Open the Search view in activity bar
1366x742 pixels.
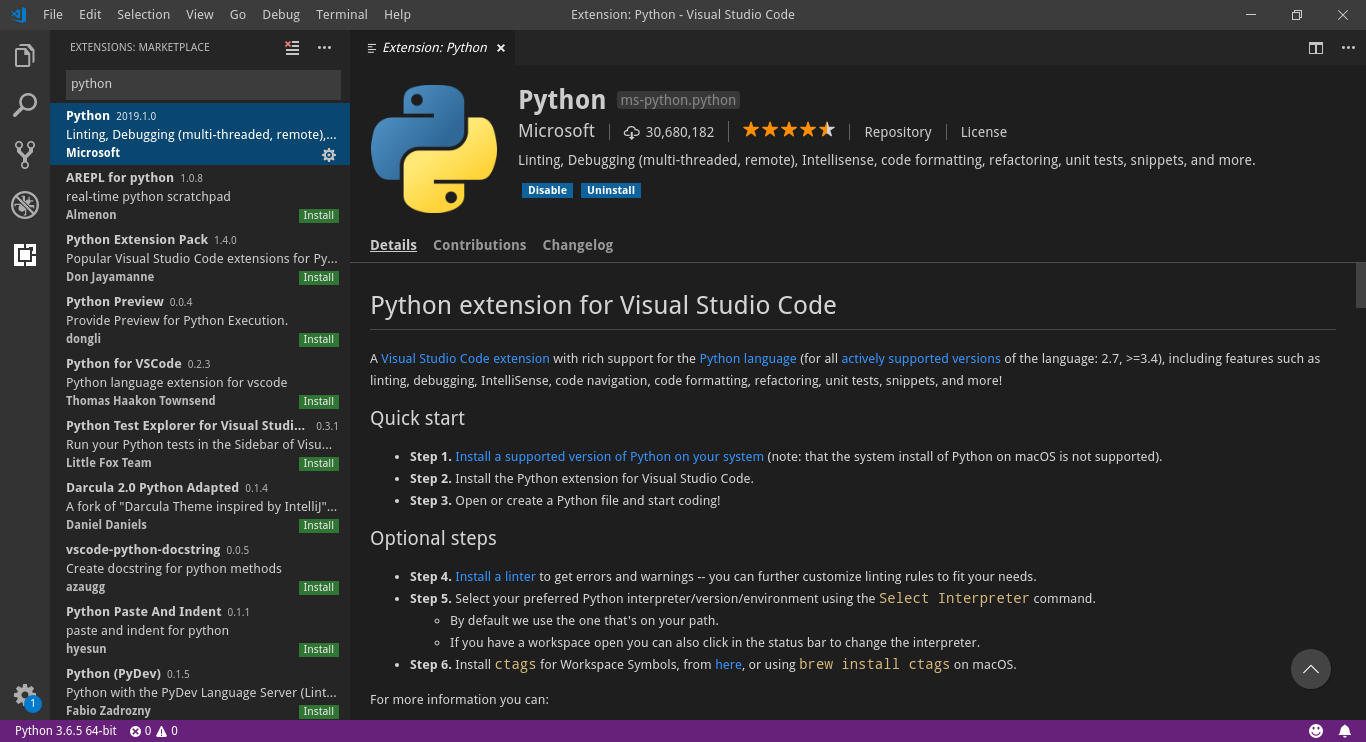pyautogui.click(x=25, y=105)
